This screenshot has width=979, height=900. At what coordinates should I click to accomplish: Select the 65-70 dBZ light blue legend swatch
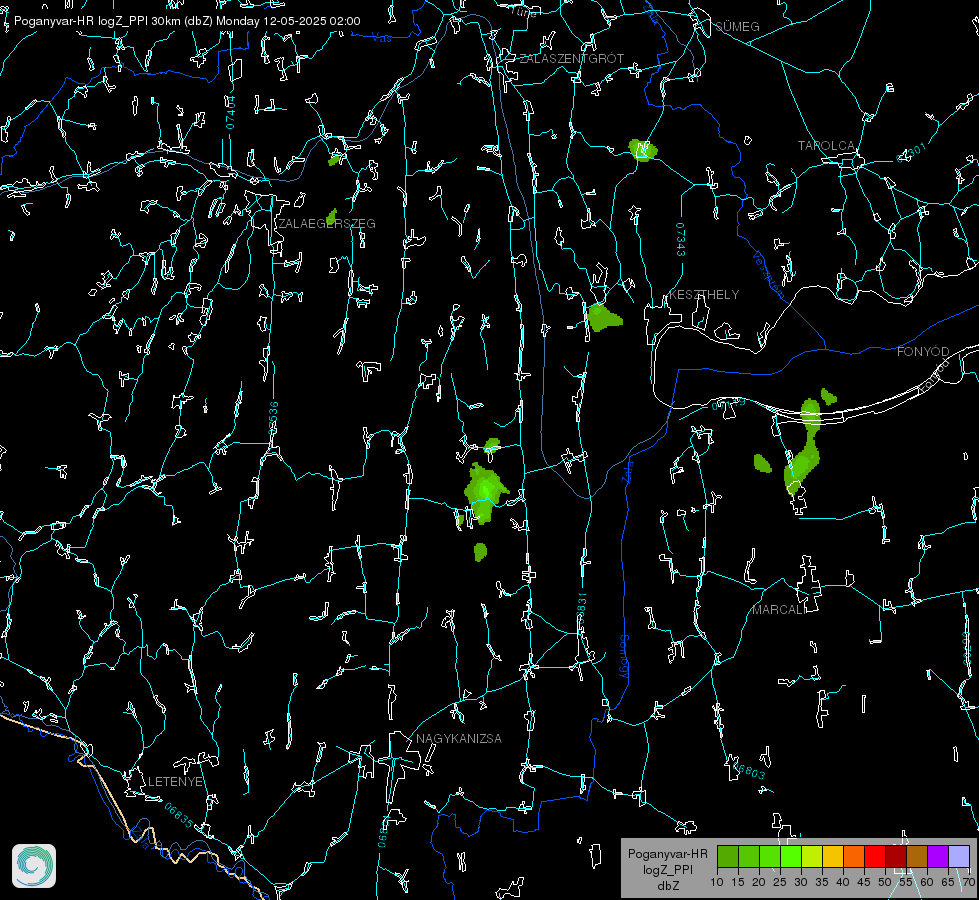[958, 856]
